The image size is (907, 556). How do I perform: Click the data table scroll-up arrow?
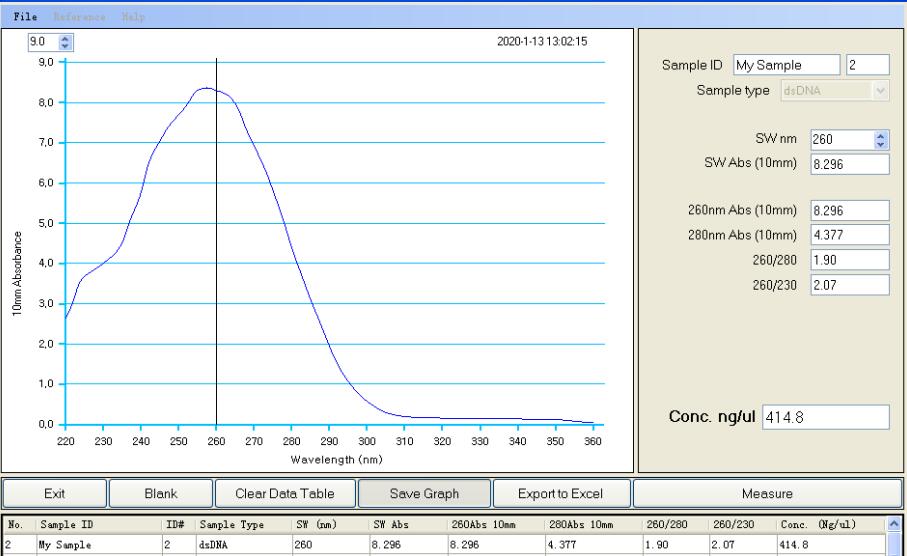point(894,524)
